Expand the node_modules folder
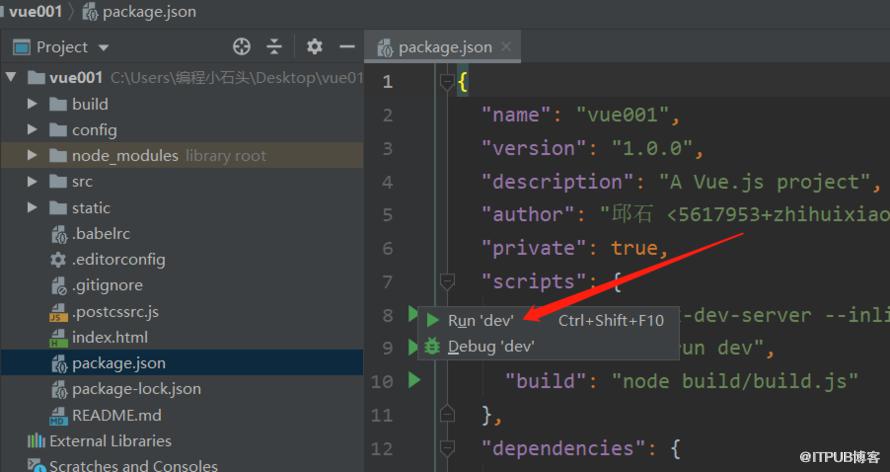This screenshot has height=472, width=890. (32, 155)
